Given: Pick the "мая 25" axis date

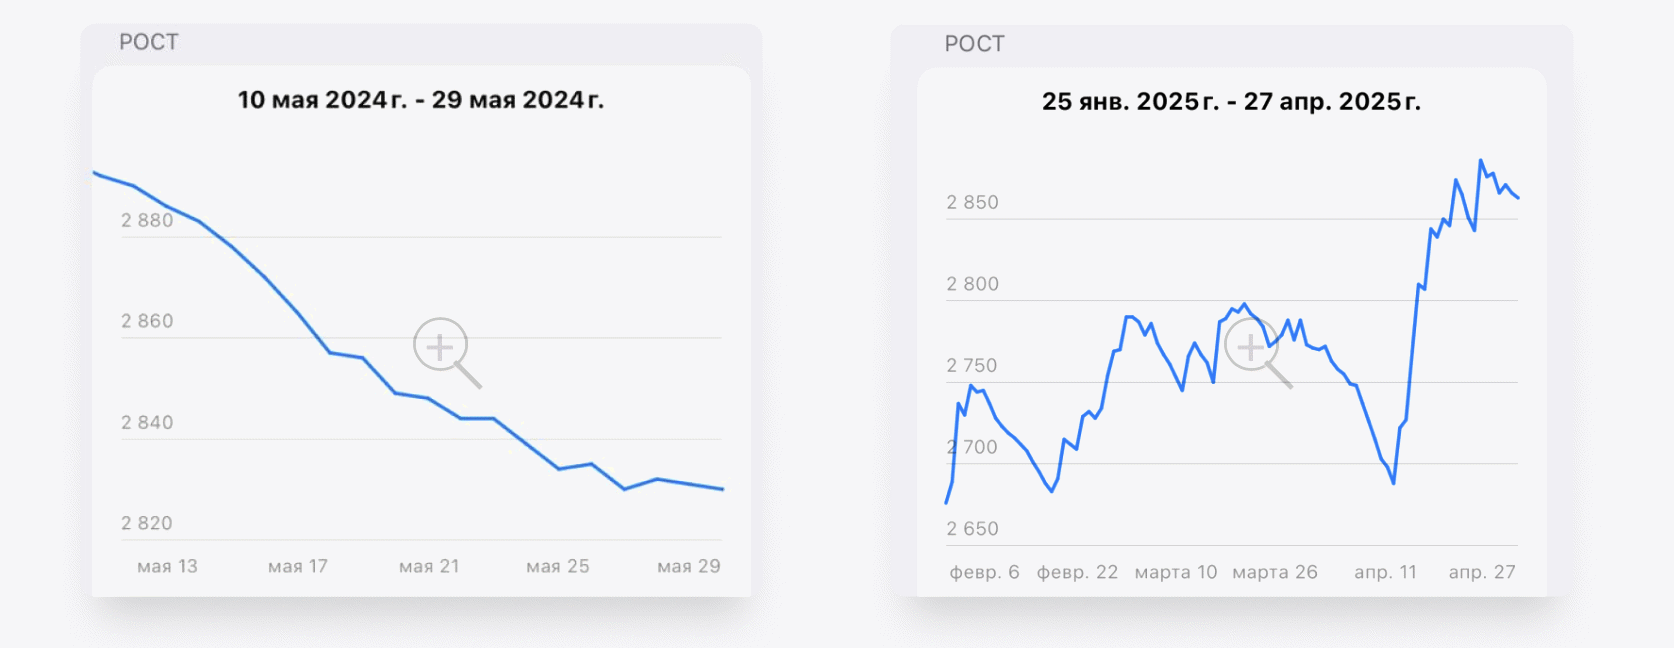Looking at the screenshot, I should point(558,566).
